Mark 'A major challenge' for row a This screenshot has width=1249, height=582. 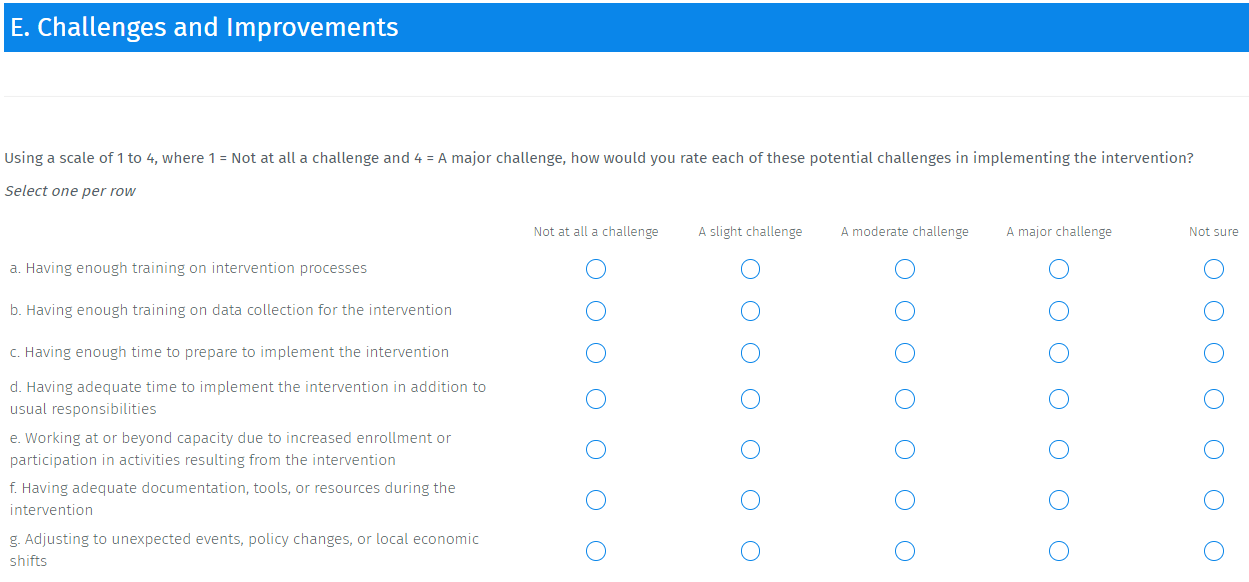[x=1059, y=269]
